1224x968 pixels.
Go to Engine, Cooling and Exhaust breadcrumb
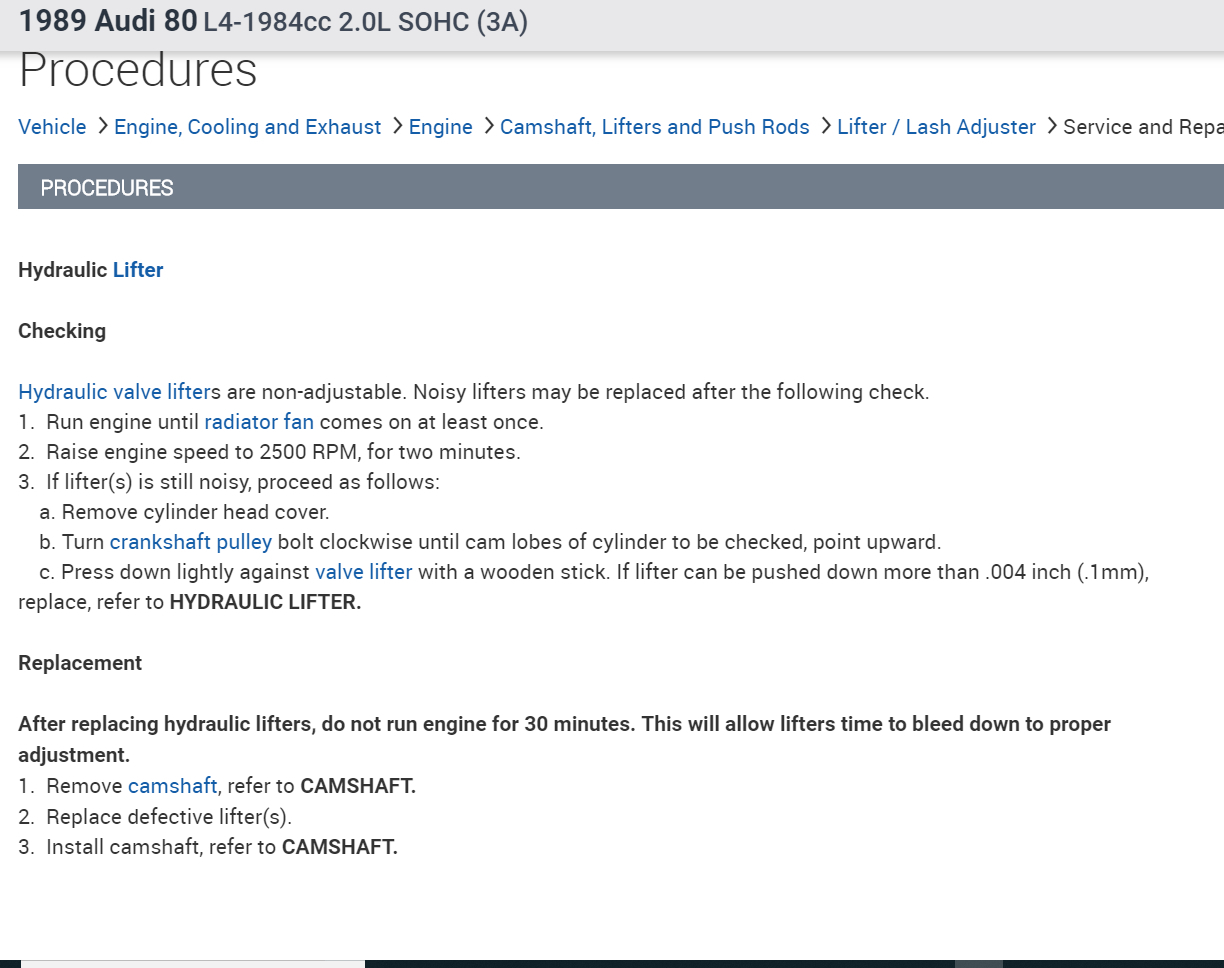click(x=247, y=127)
